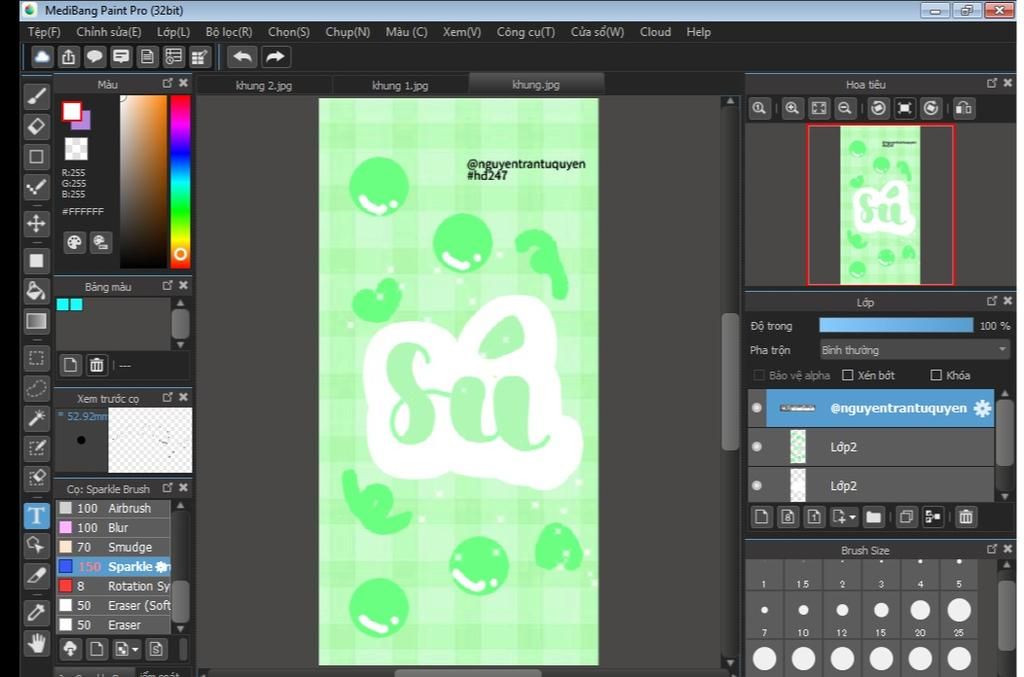
Task: Click the Redo arrow button
Action: pyautogui.click(x=276, y=57)
